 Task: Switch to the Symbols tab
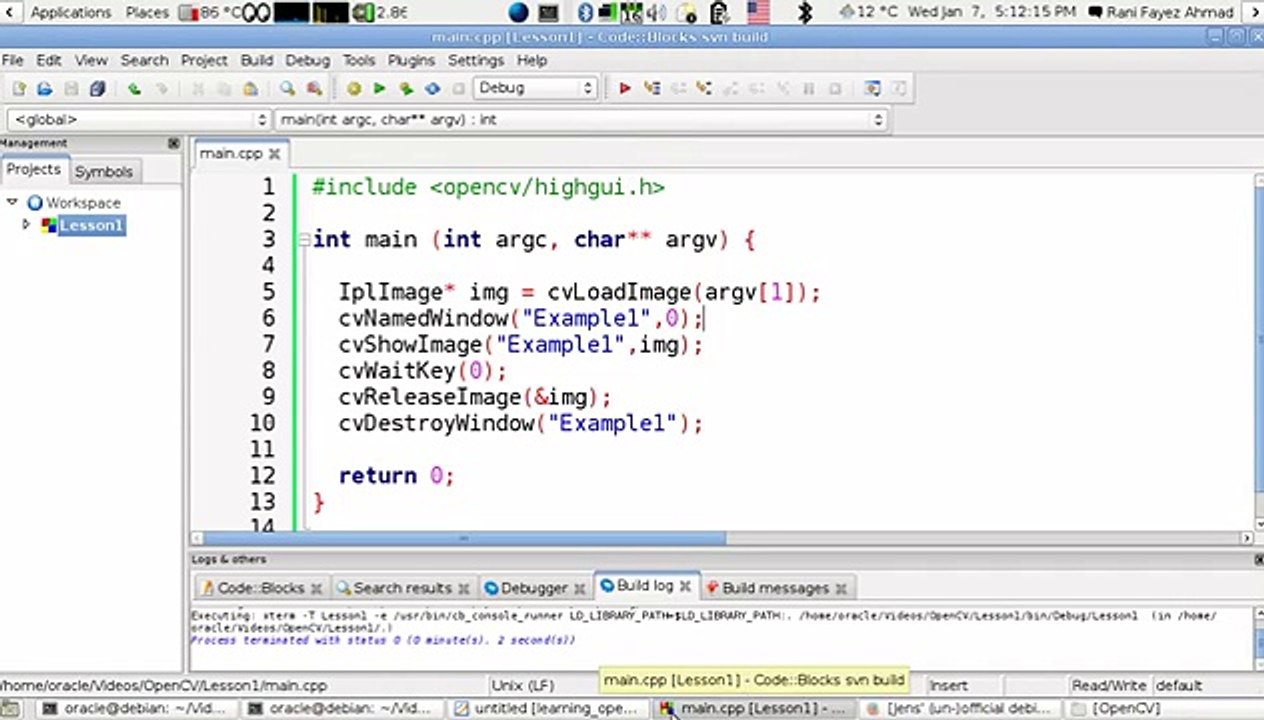(104, 171)
